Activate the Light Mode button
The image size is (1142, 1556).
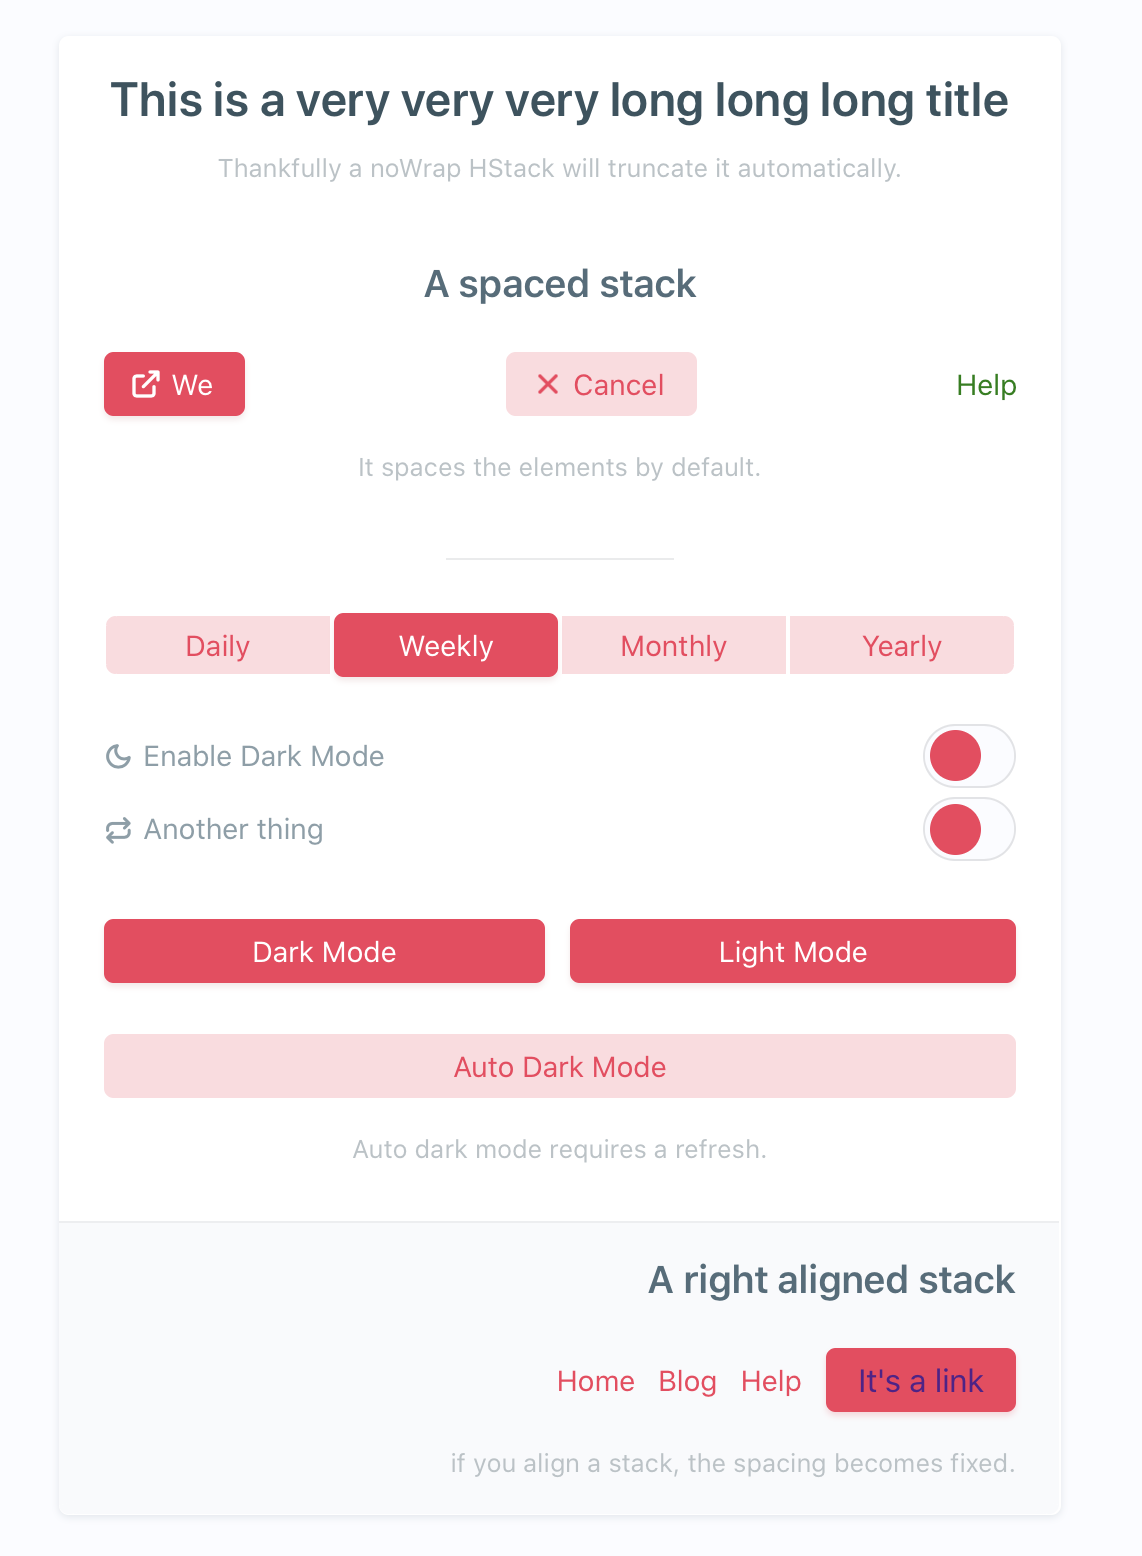click(792, 952)
